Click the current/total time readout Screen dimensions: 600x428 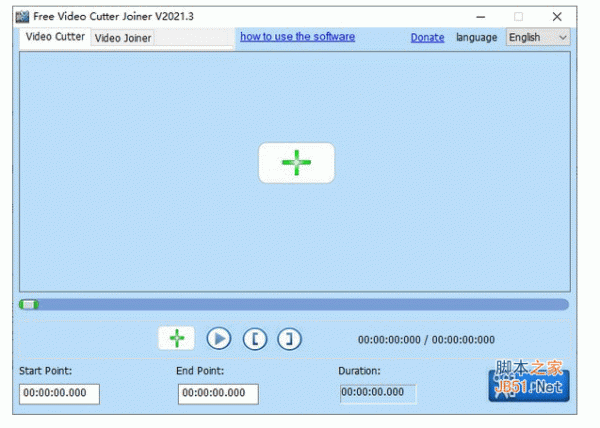coord(426,340)
